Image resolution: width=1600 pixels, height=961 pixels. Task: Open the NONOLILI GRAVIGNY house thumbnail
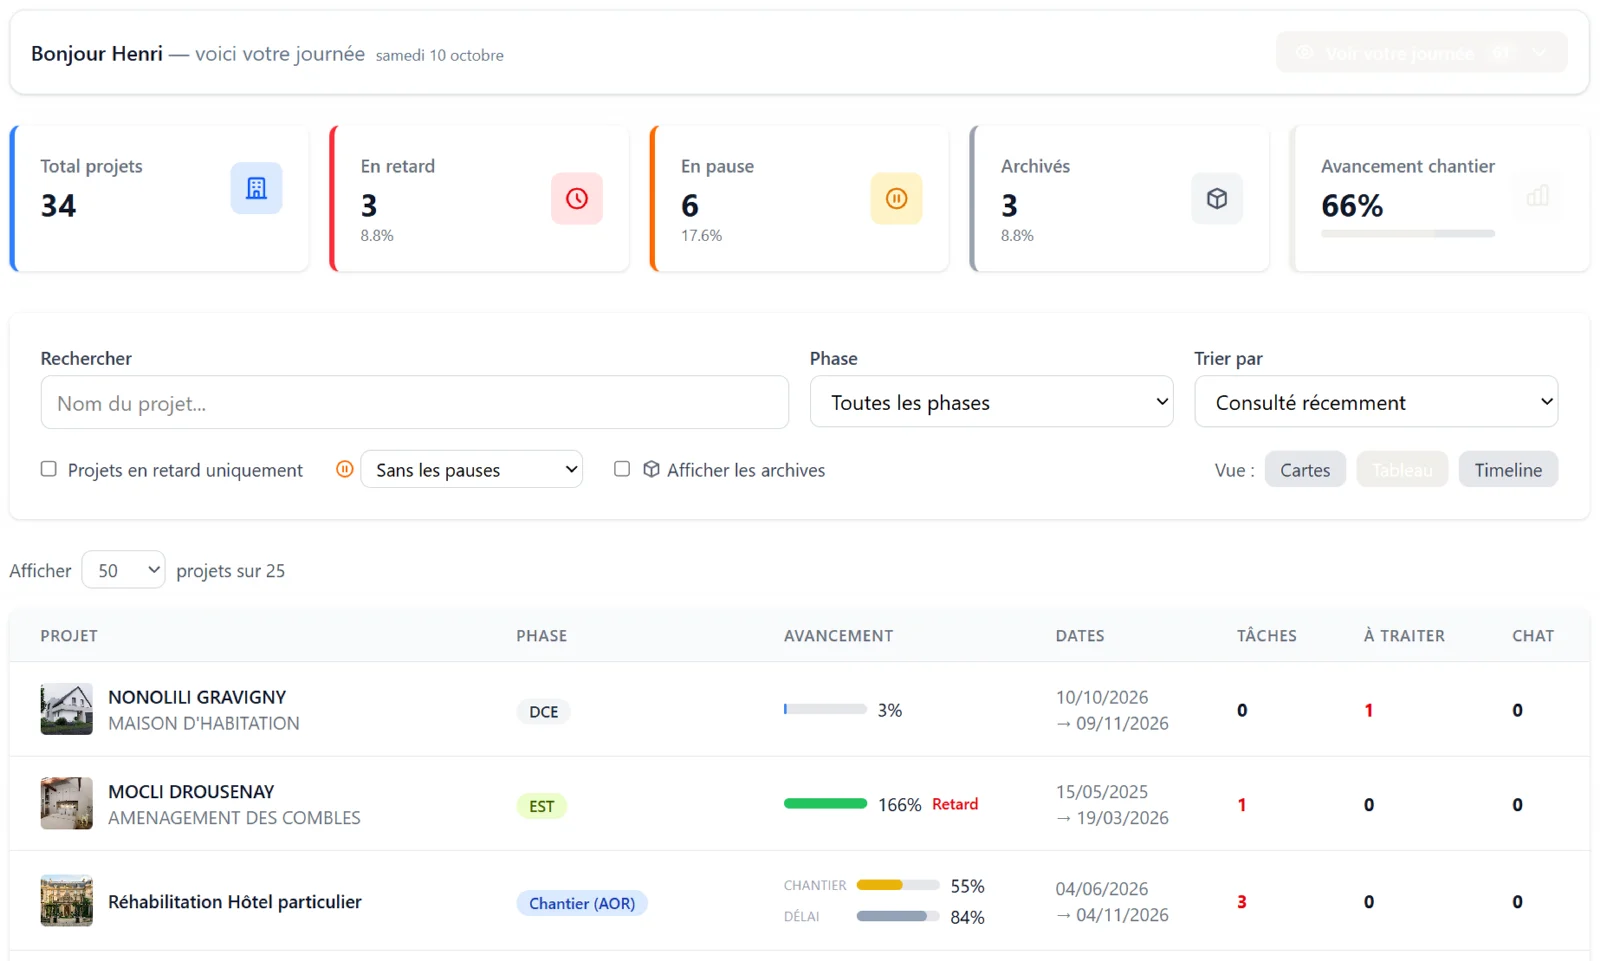[67, 709]
